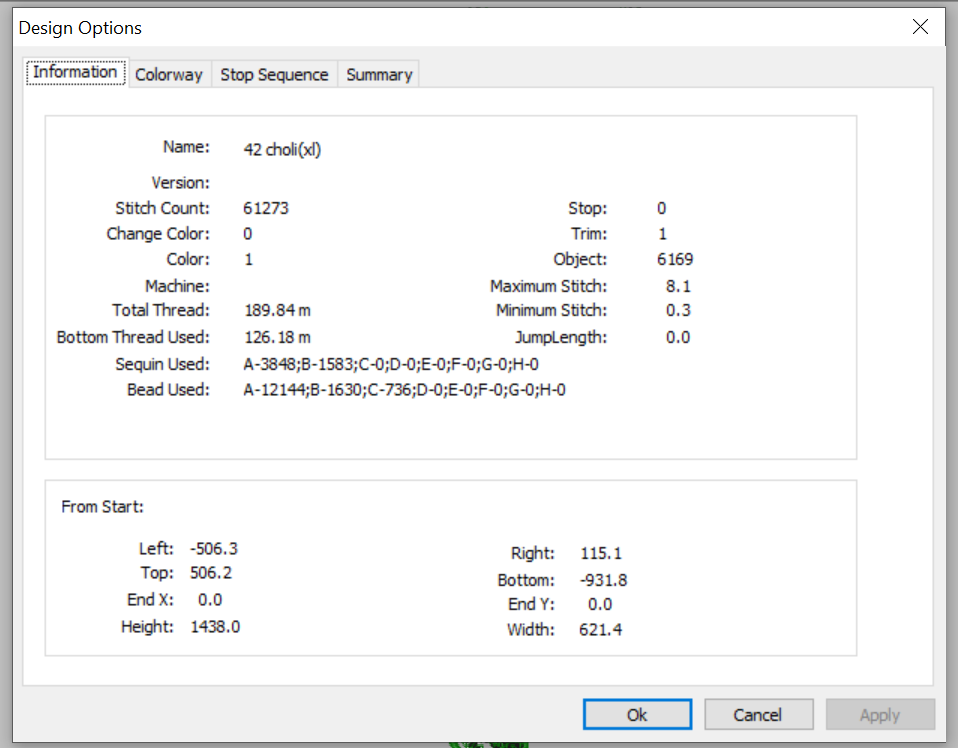Click the 'Stitch Count:' label
This screenshot has height=748, width=958.
[x=163, y=208]
